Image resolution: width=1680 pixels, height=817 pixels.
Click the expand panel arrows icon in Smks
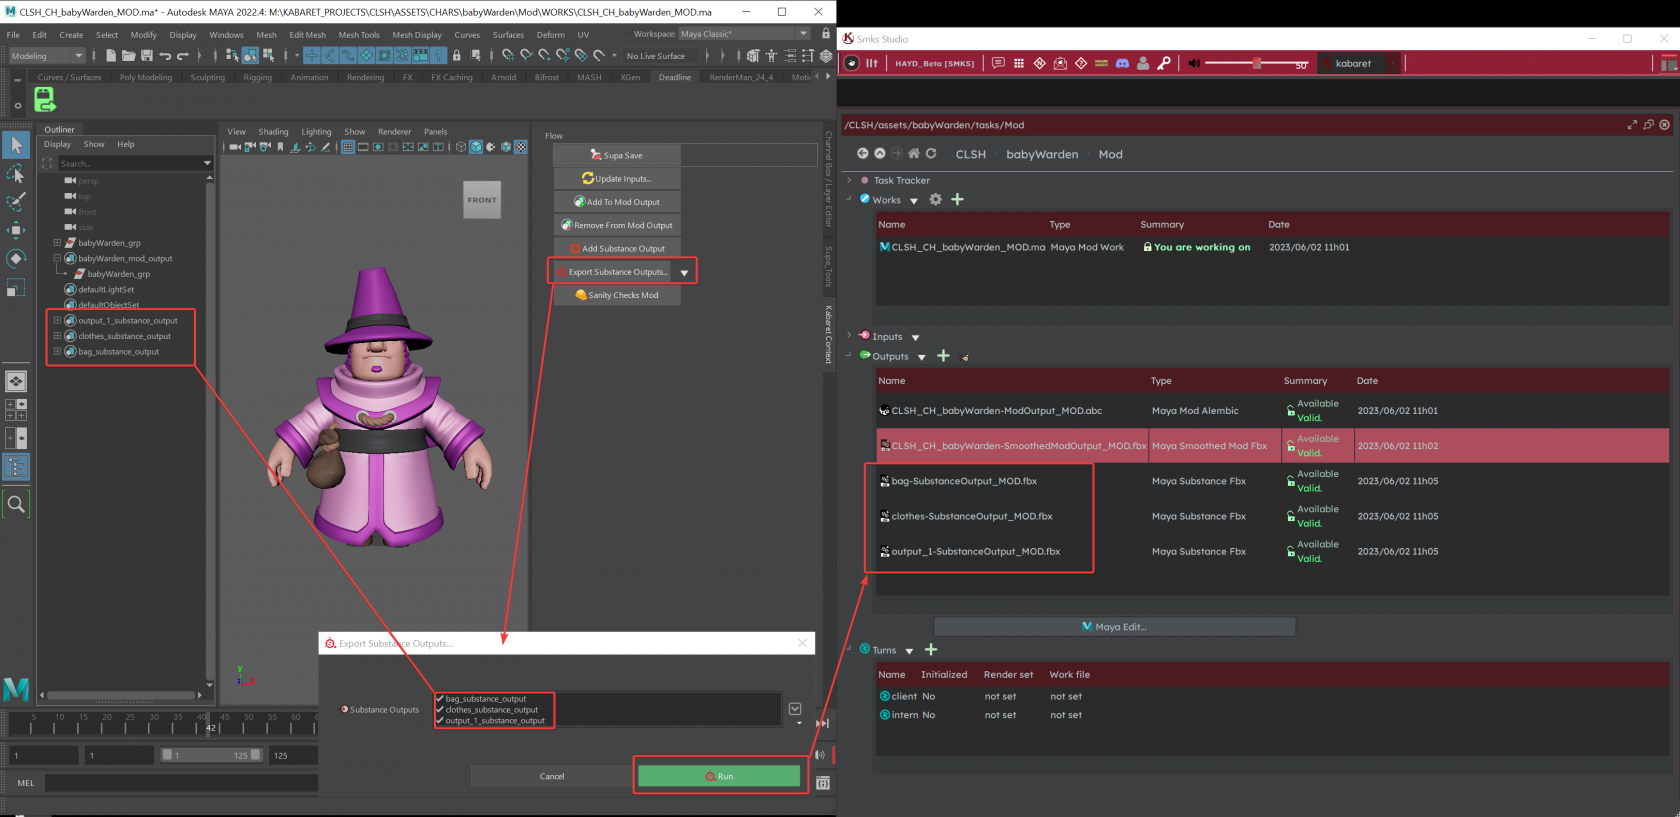pos(1632,125)
